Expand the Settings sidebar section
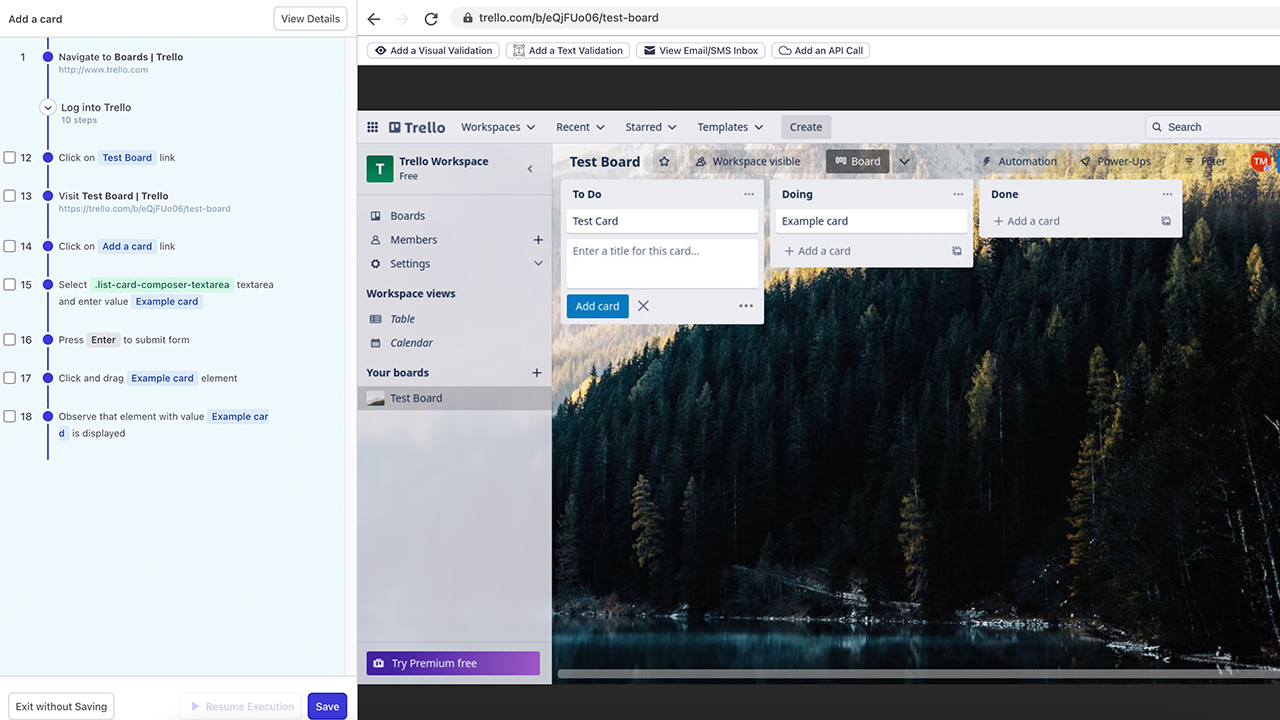The image size is (1280, 720). pos(538,264)
